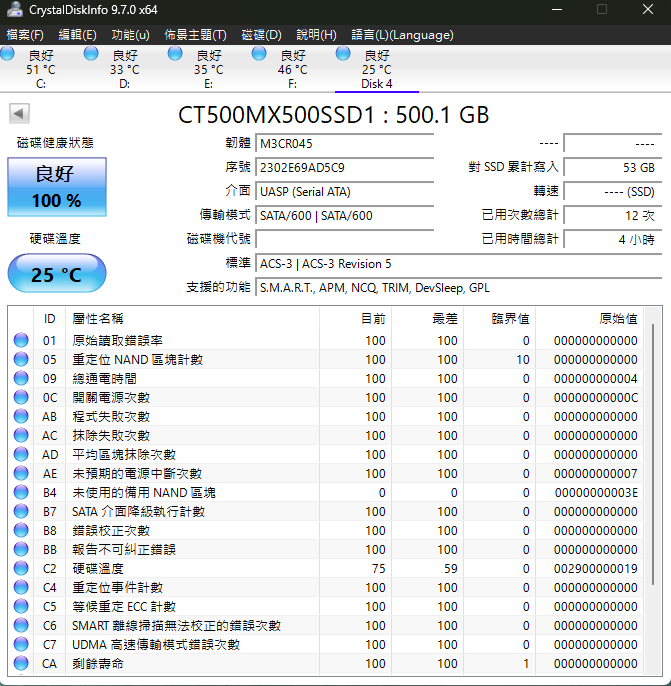Click the status icon for attribute 01 原始讀取錯誤率
Viewport: 671px width, 686px height.
[21, 340]
